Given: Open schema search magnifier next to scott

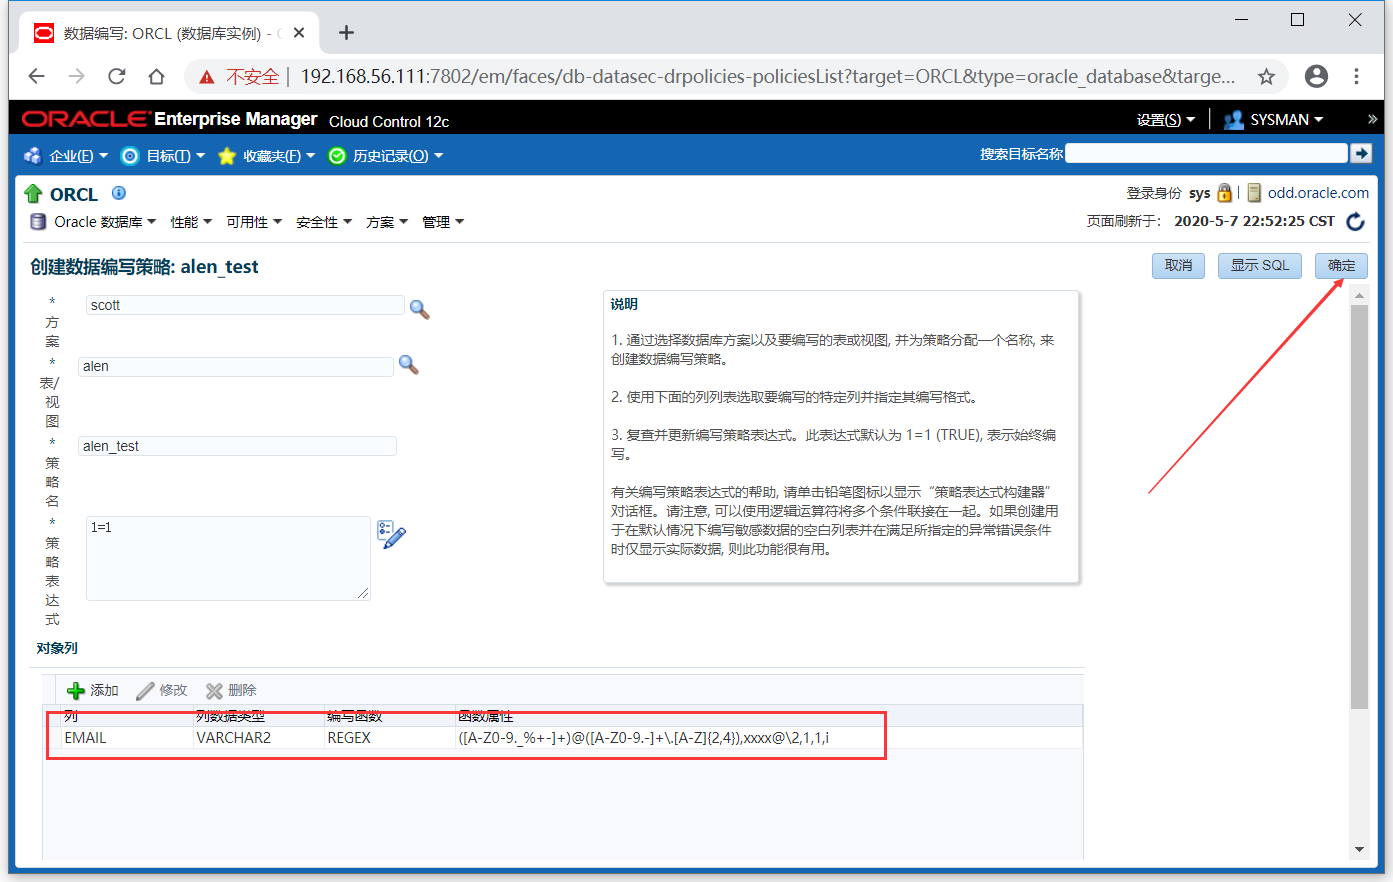Looking at the screenshot, I should [420, 310].
